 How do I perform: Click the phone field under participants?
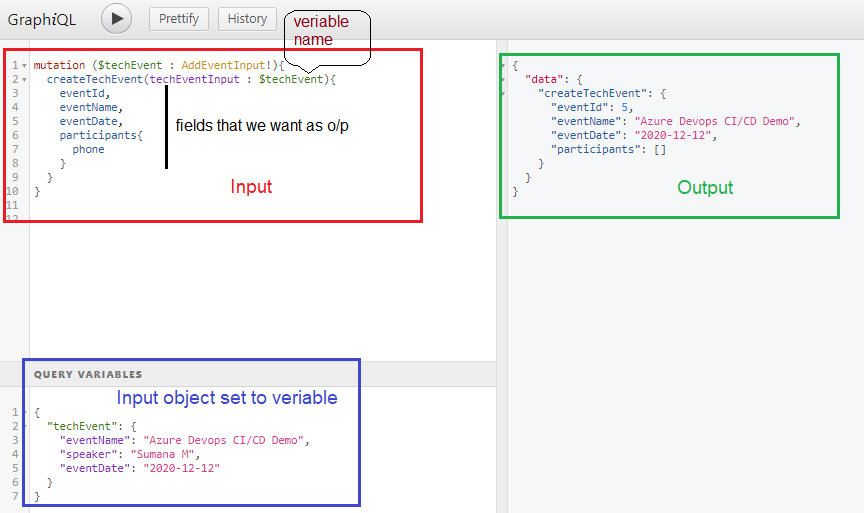88,149
